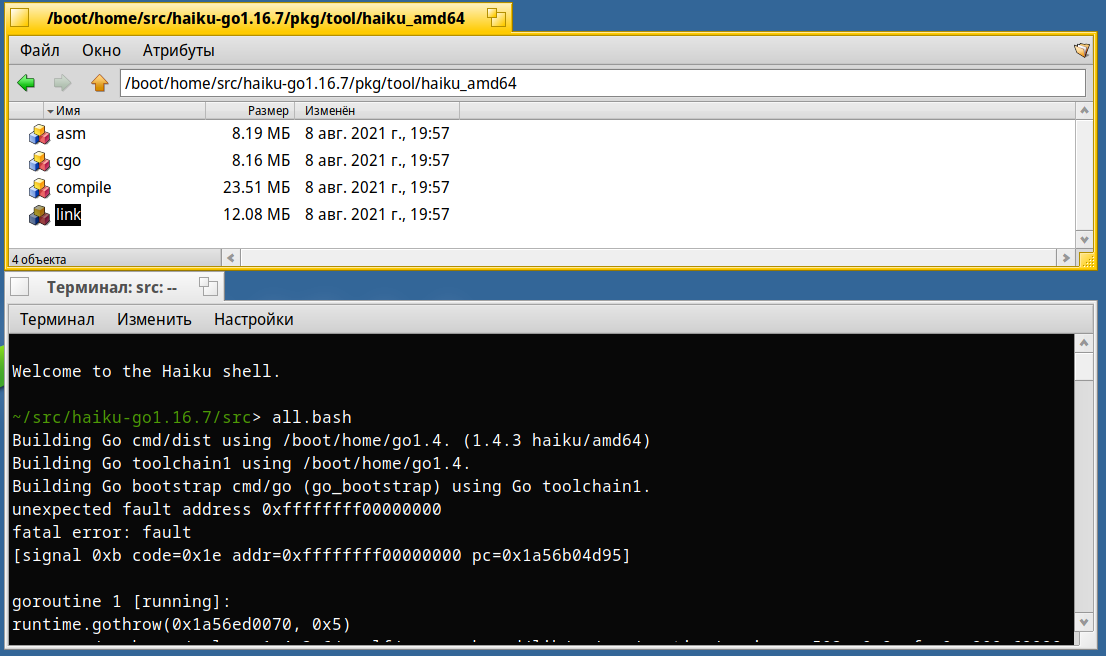Click the Tracker status icon in menu bar
The image size is (1106, 656).
click(1081, 50)
